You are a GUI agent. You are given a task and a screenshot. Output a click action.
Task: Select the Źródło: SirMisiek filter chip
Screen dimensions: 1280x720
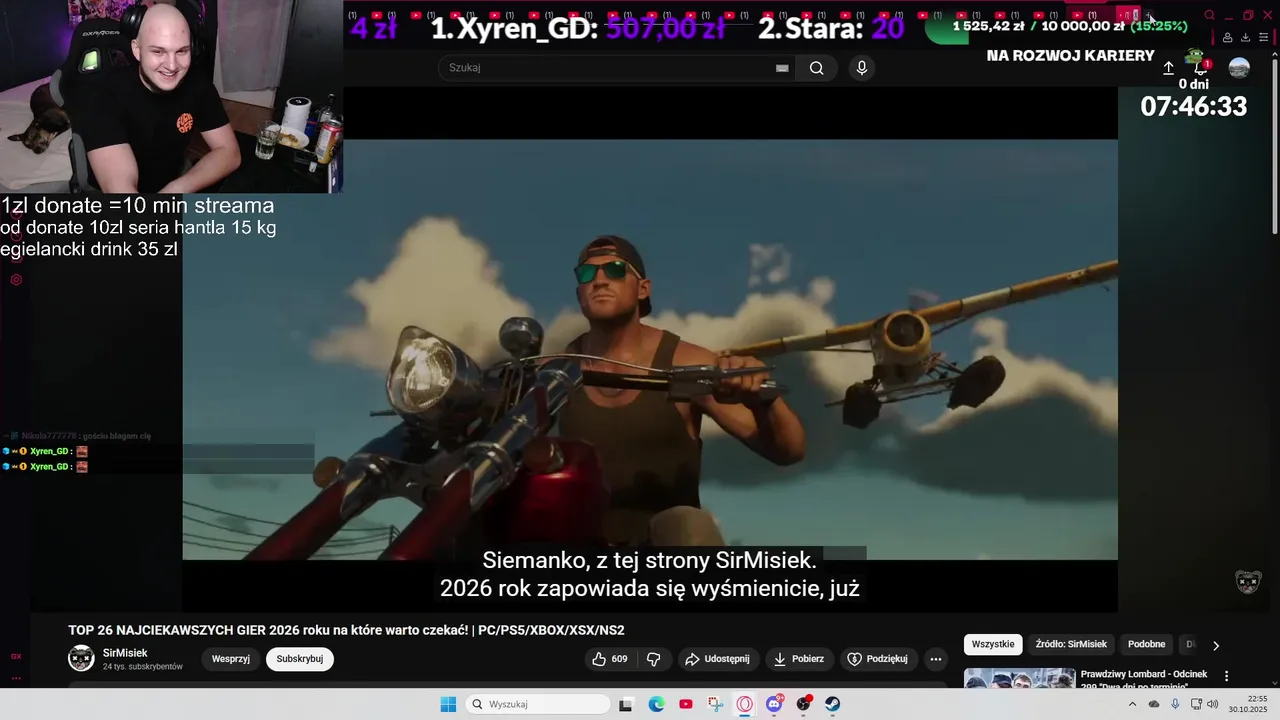1071,644
